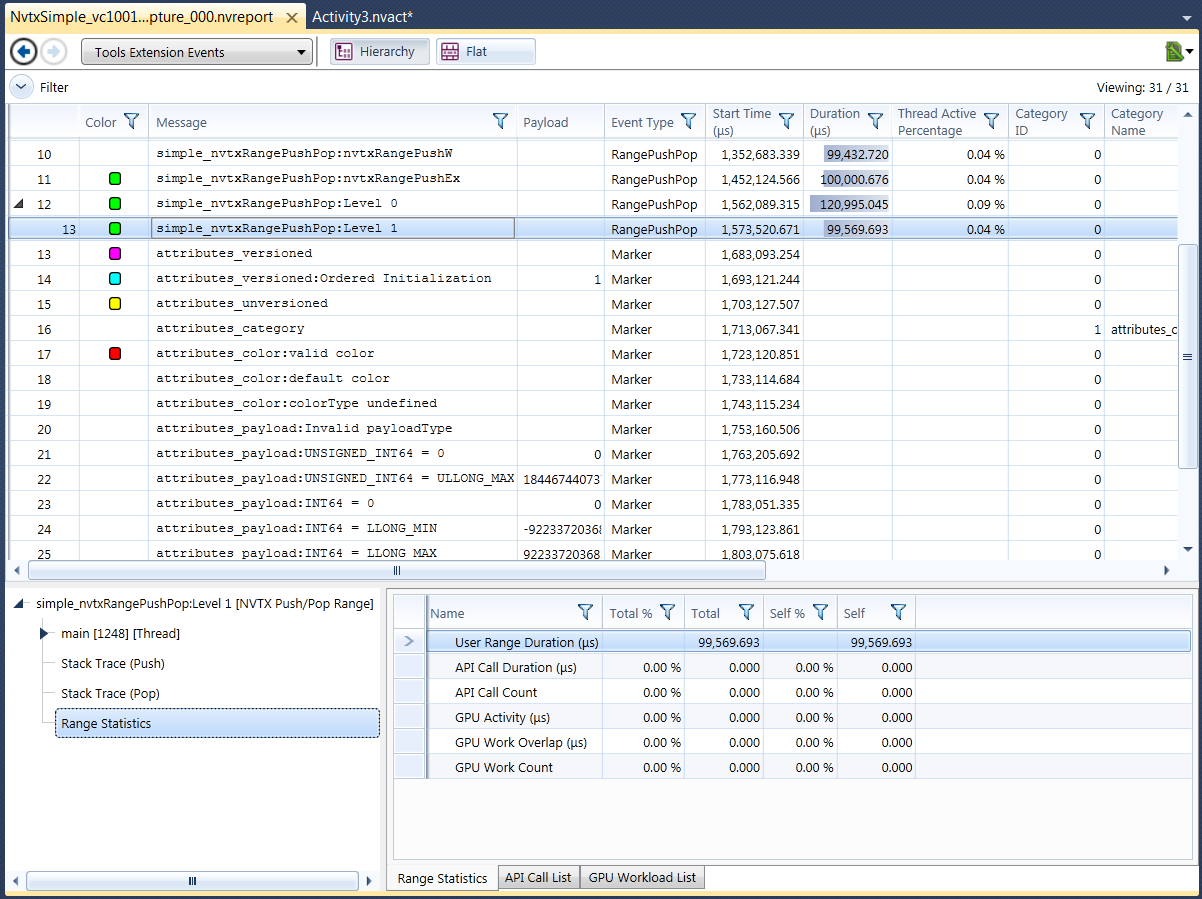Sort by Start Time column header
This screenshot has width=1202, height=899.
(x=742, y=122)
